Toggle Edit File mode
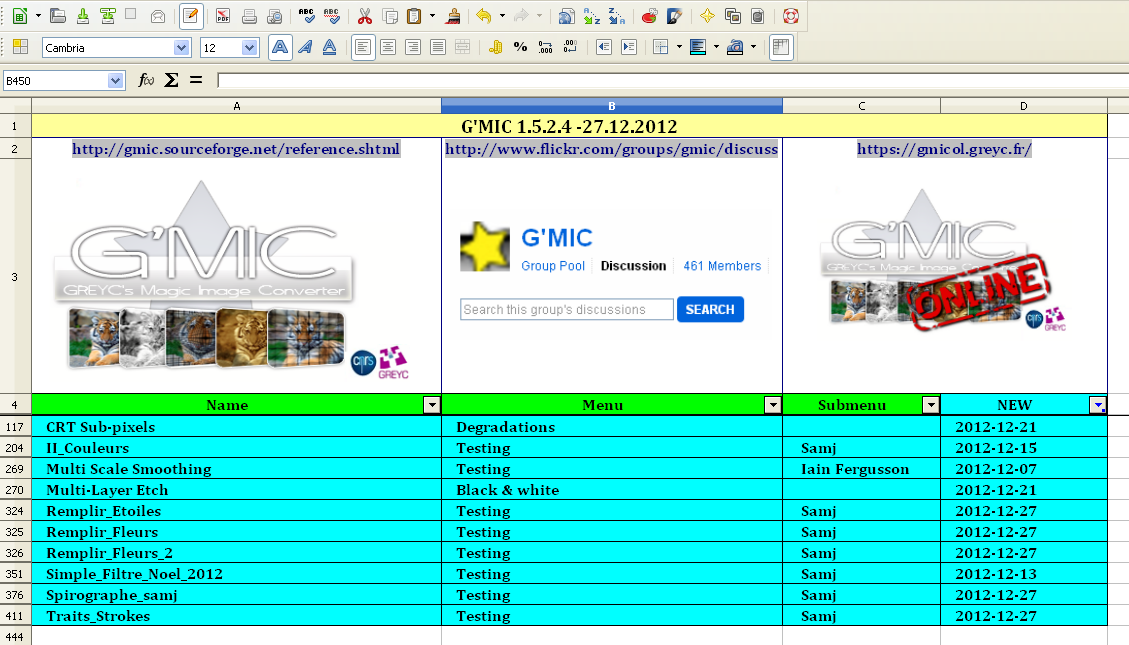 click(191, 16)
